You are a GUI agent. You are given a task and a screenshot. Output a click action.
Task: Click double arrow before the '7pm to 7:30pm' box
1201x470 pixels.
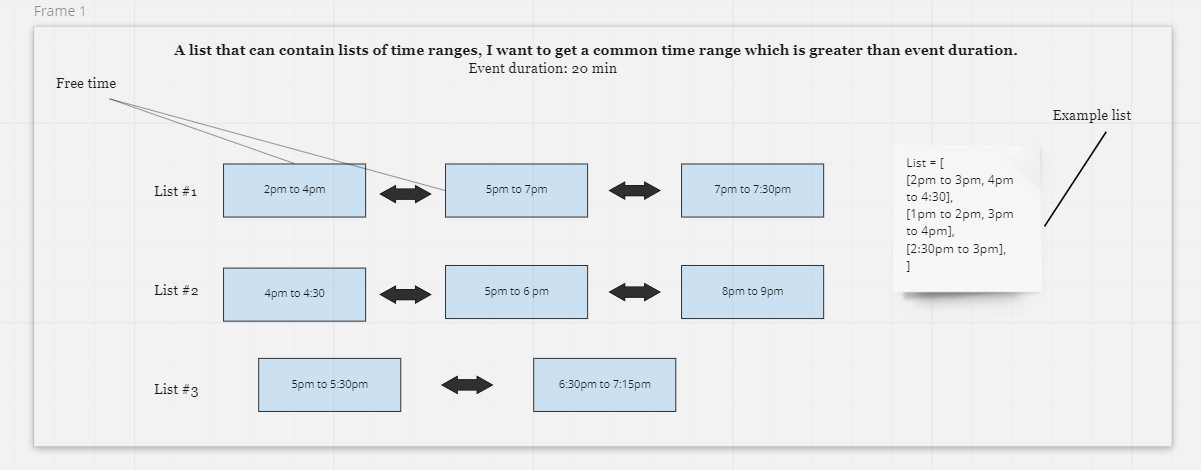pos(635,190)
